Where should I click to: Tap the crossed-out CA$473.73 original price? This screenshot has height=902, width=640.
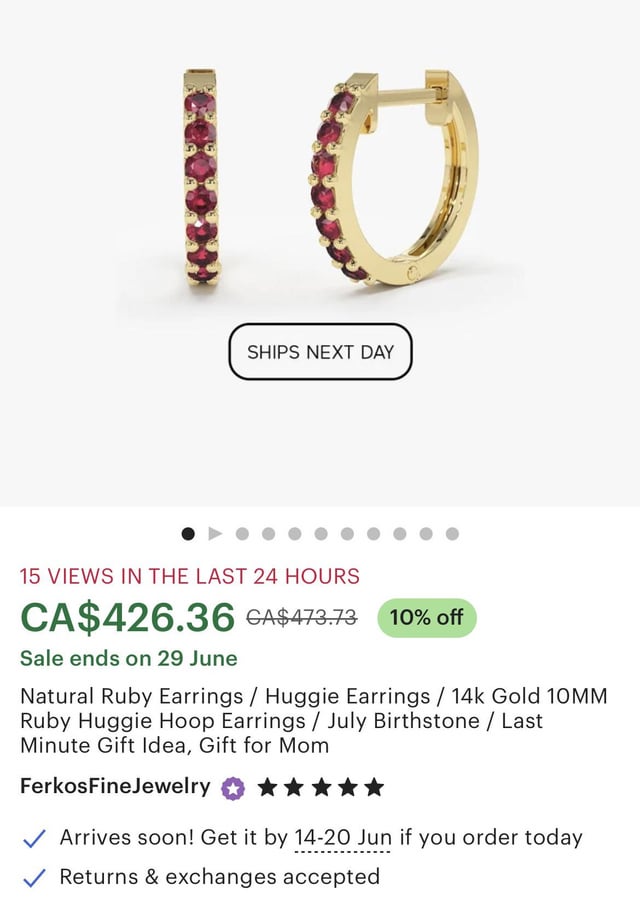tap(301, 618)
